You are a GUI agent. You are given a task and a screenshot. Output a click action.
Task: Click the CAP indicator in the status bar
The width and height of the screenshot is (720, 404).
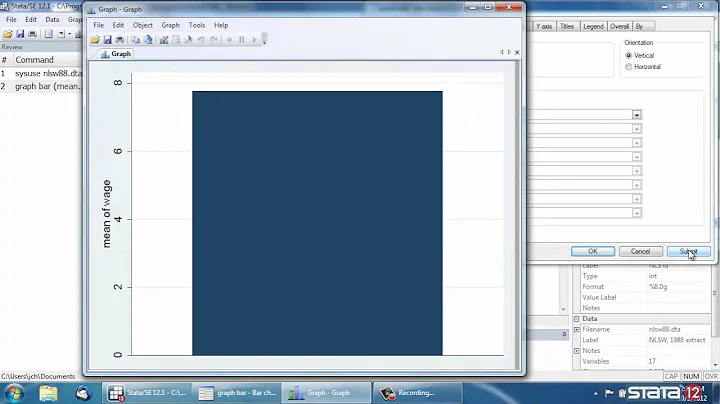coord(671,376)
